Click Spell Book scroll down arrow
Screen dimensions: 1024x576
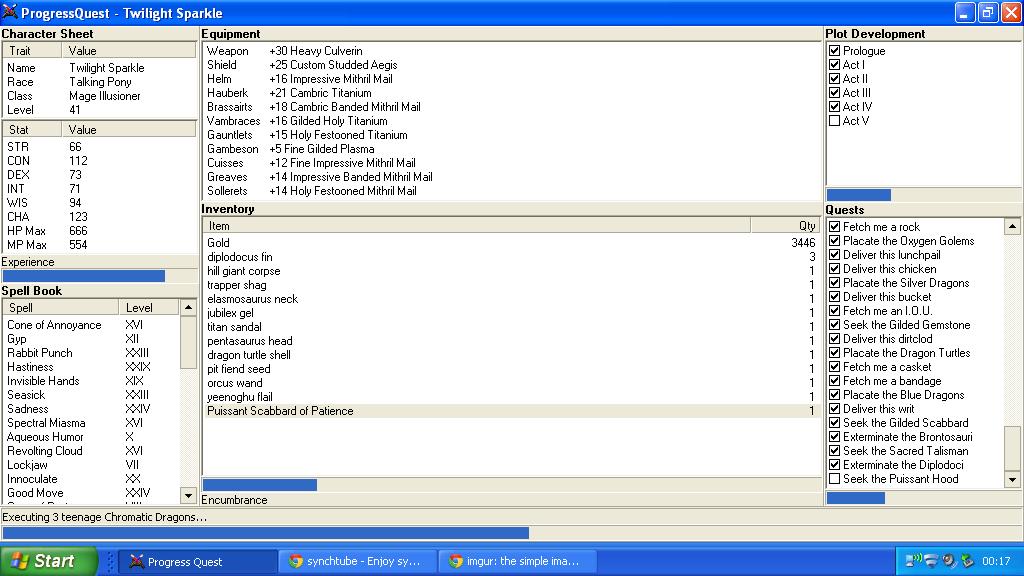[188, 496]
